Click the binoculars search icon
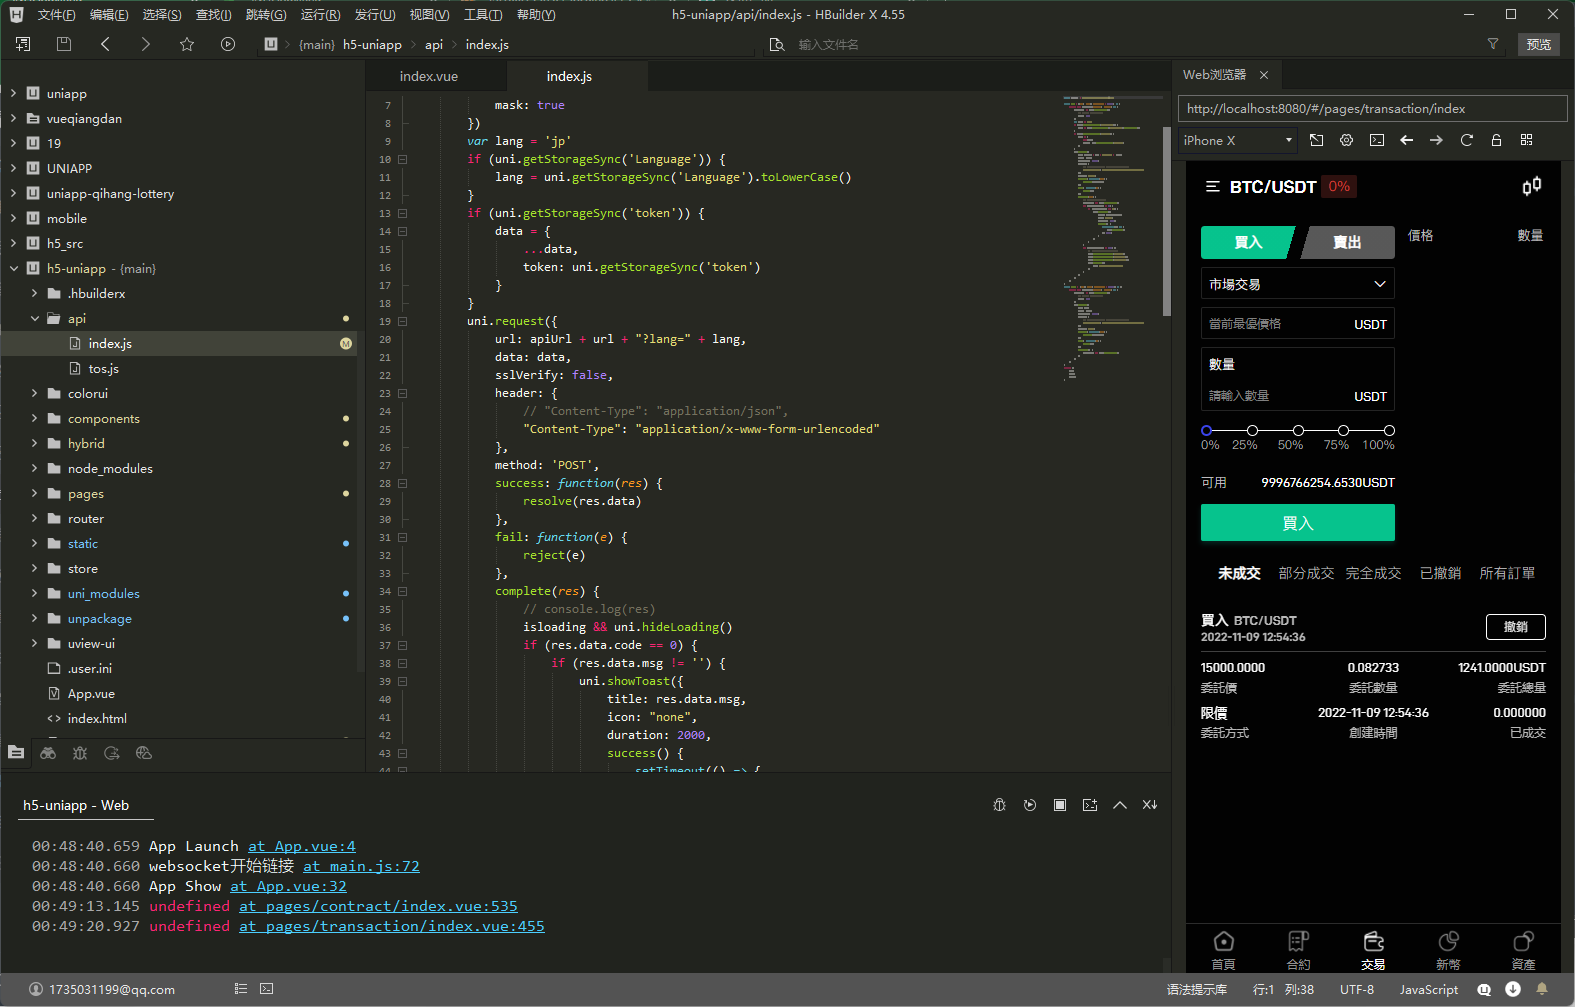This screenshot has width=1575, height=1007. tap(48, 753)
